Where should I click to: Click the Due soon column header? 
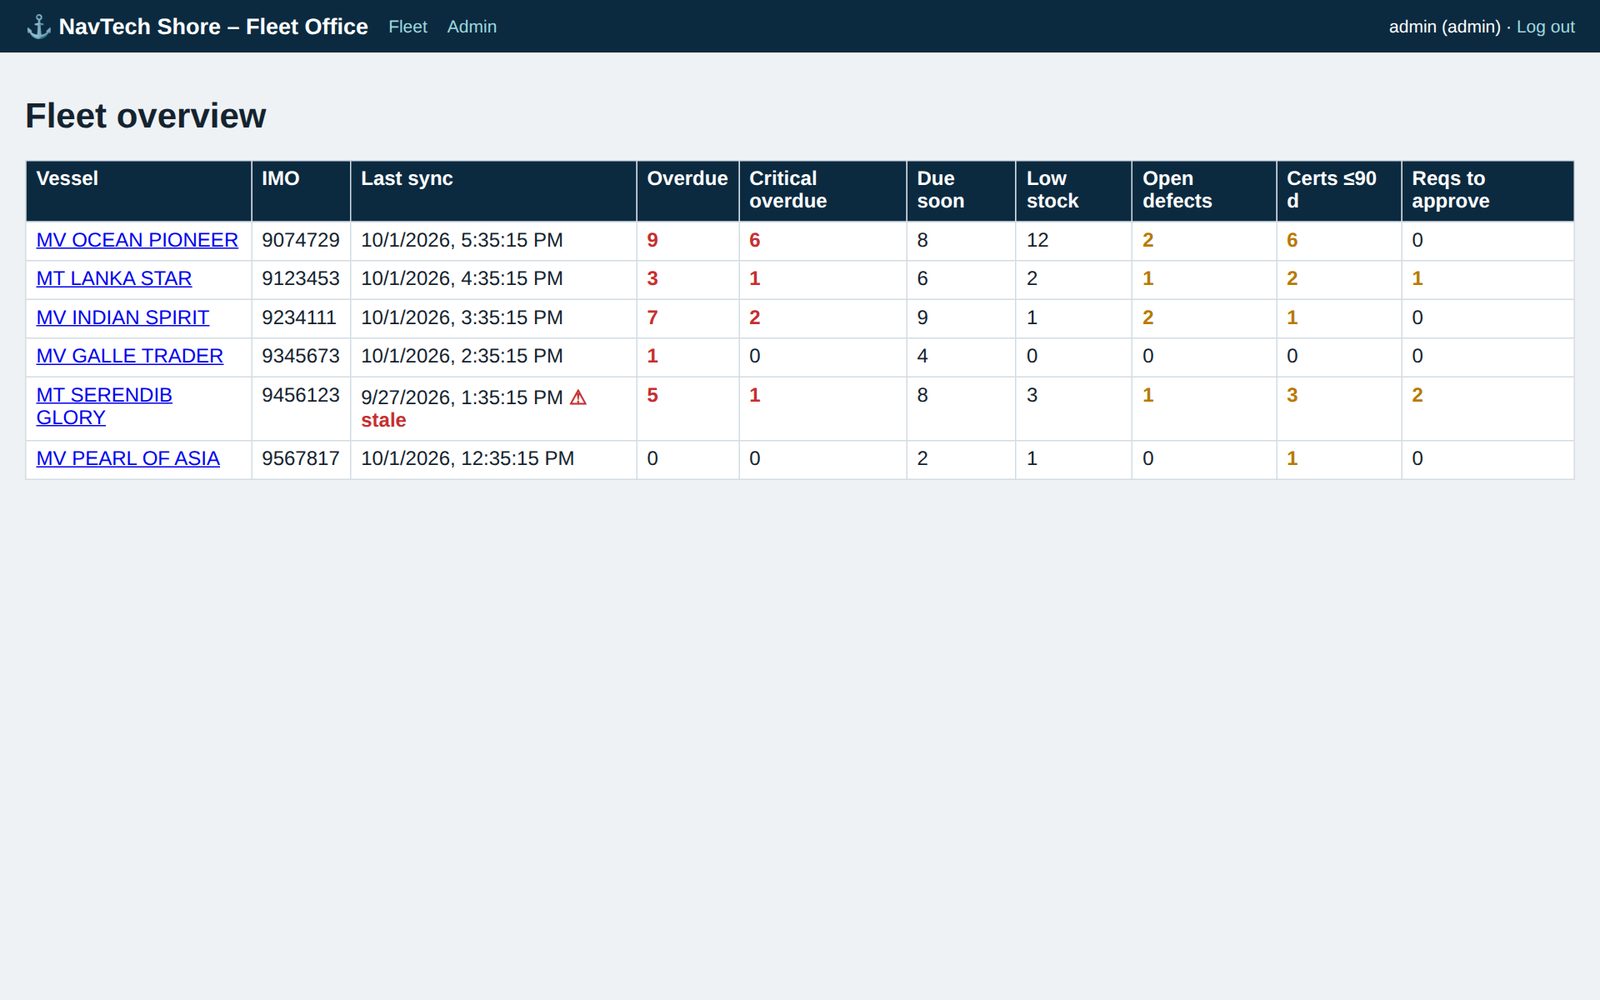coord(961,191)
